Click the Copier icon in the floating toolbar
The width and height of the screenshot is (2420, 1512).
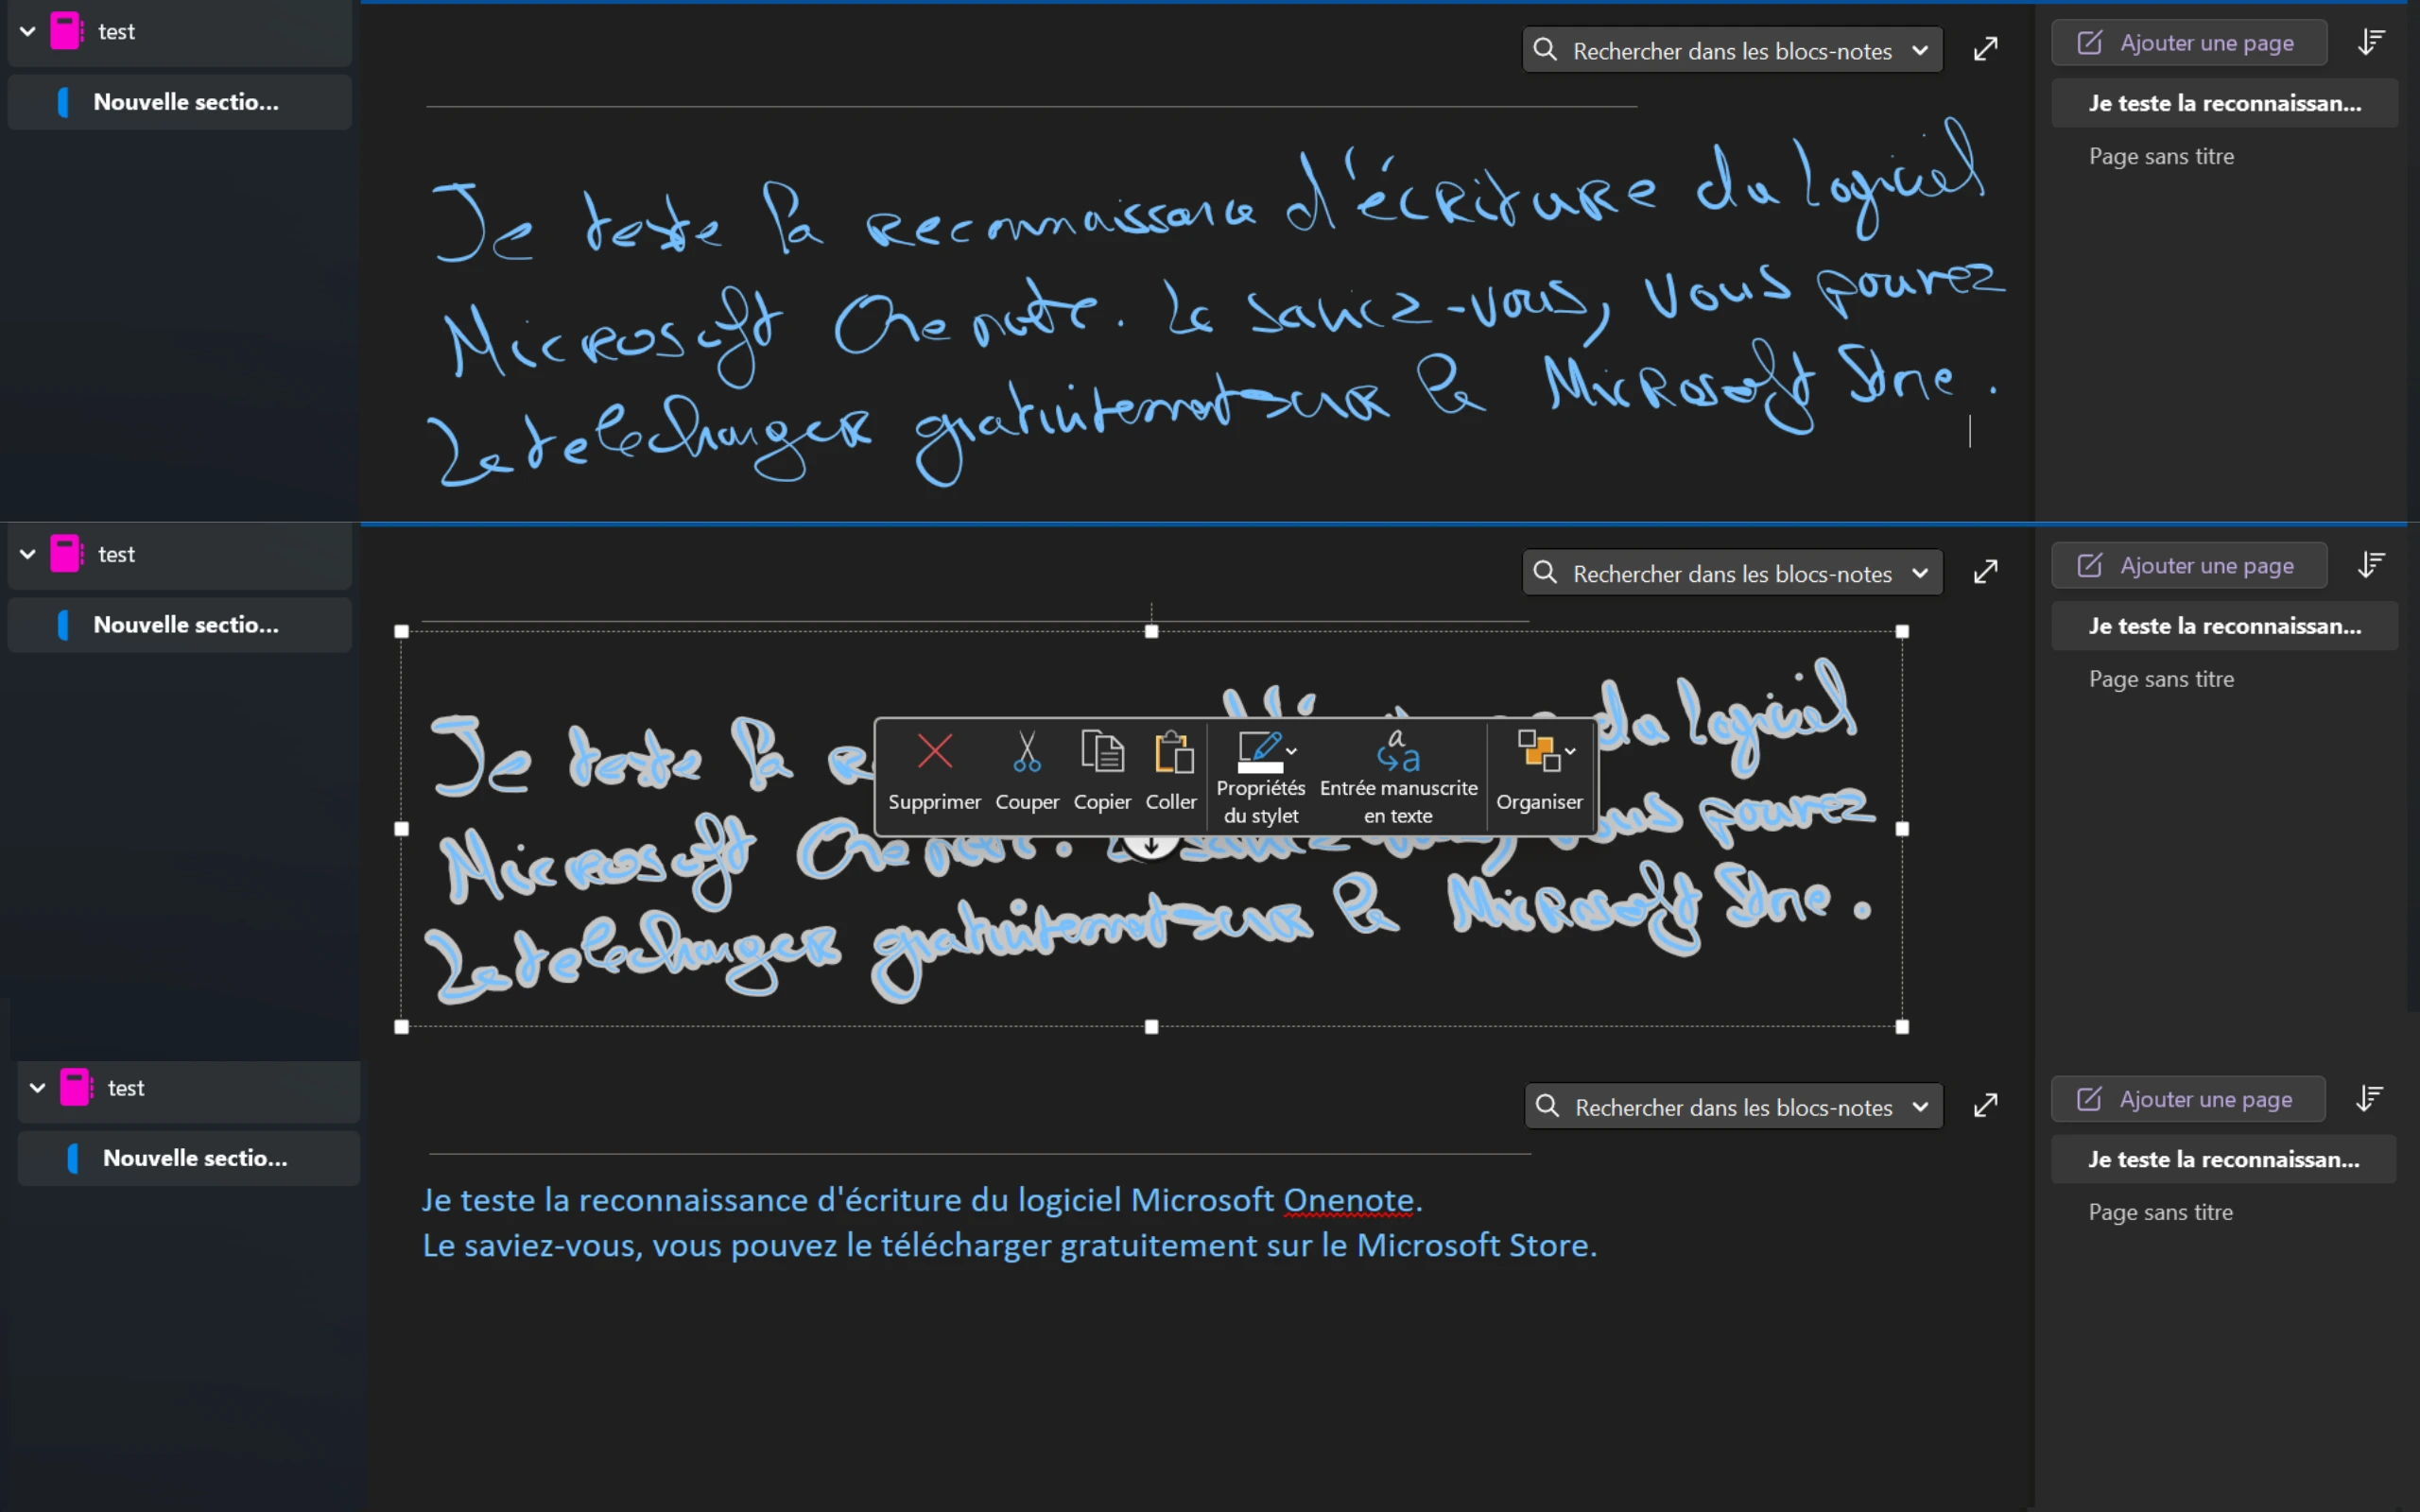pos(1102,752)
